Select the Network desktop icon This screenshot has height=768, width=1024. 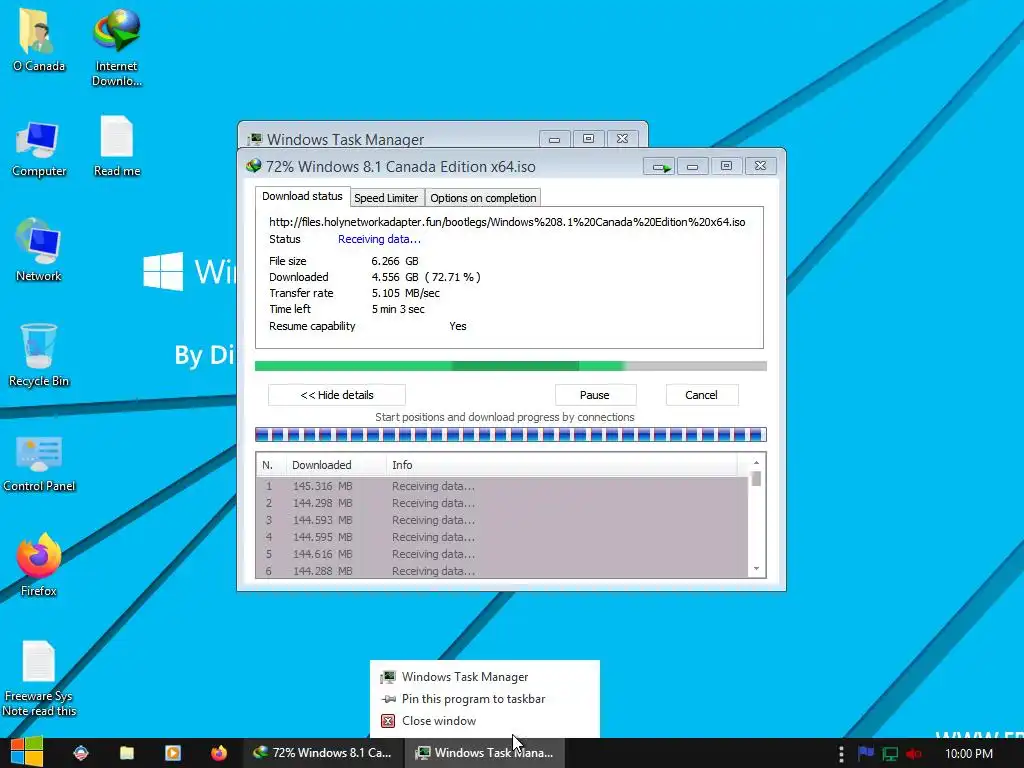point(39,250)
